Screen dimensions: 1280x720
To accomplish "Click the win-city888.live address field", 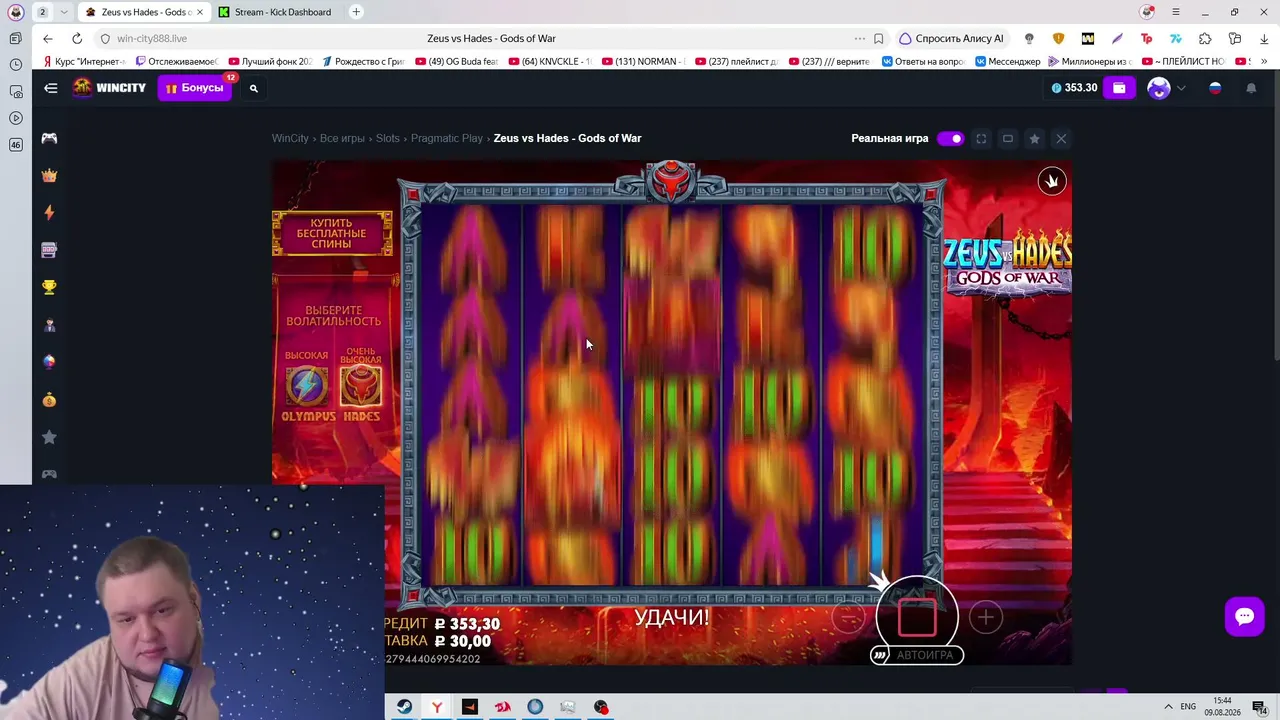I will click(x=152, y=38).
